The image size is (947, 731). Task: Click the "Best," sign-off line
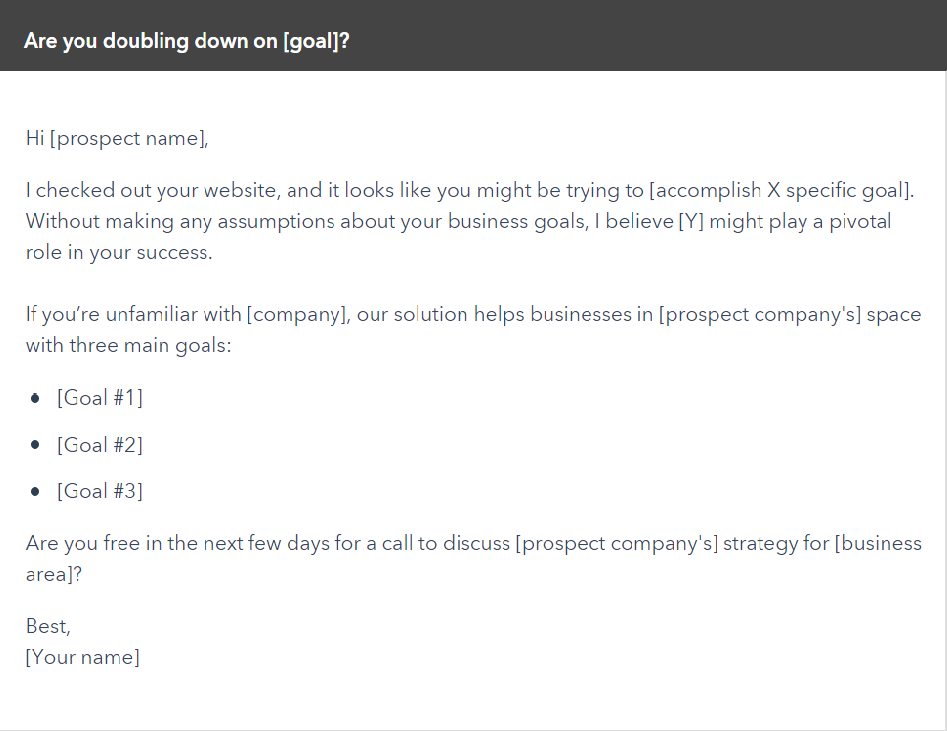[x=48, y=626]
